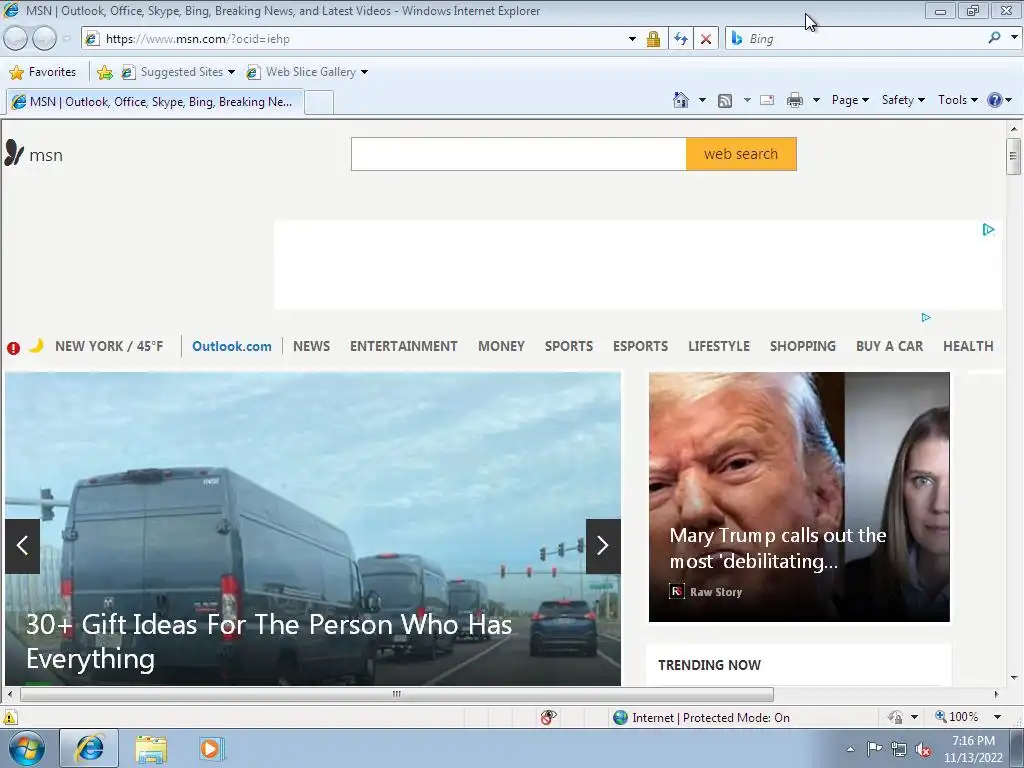The width and height of the screenshot is (1024, 768).
Task: Open the MONEY section
Action: [x=502, y=346]
